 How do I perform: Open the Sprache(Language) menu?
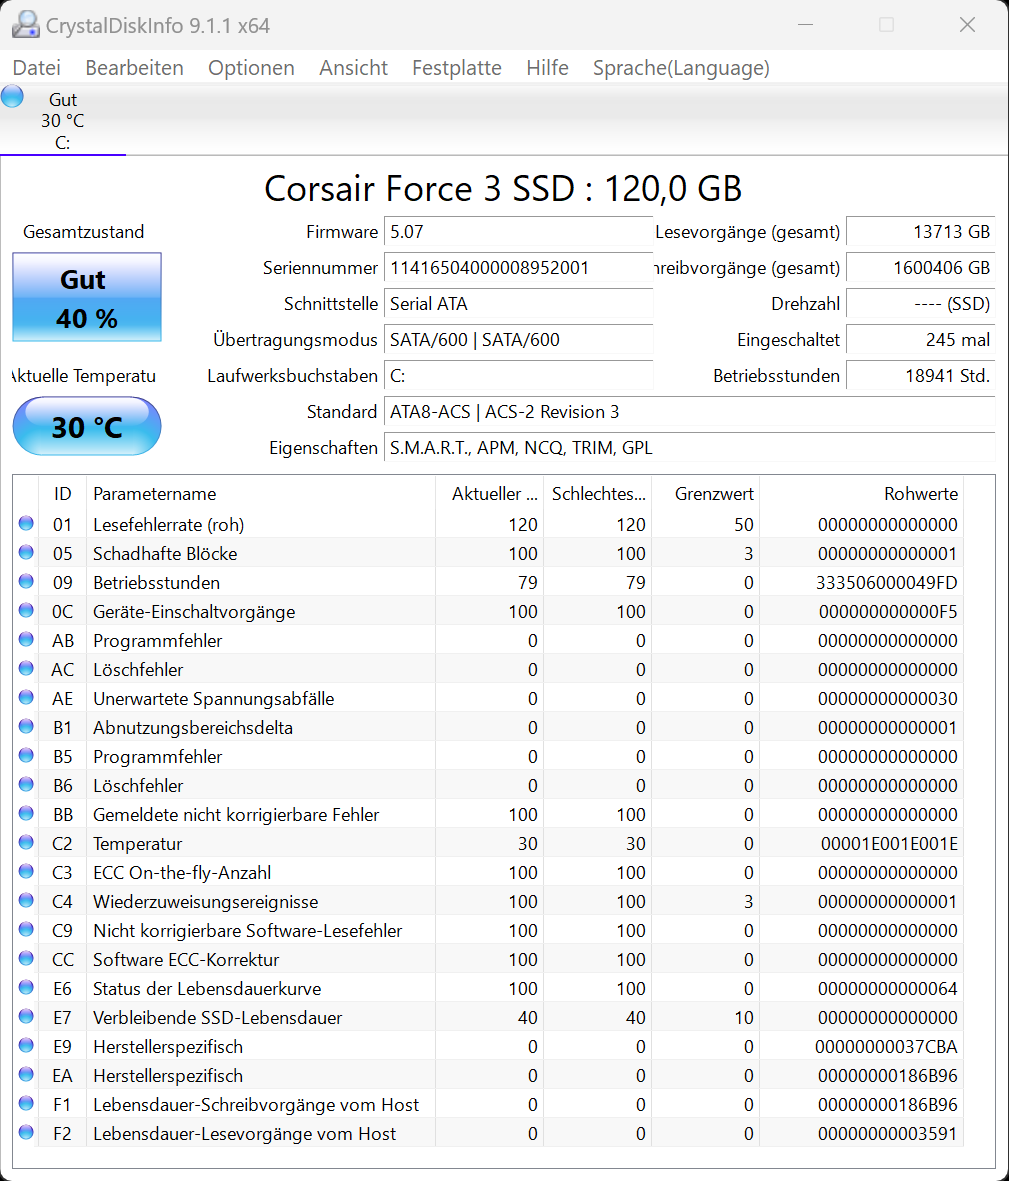coord(681,68)
